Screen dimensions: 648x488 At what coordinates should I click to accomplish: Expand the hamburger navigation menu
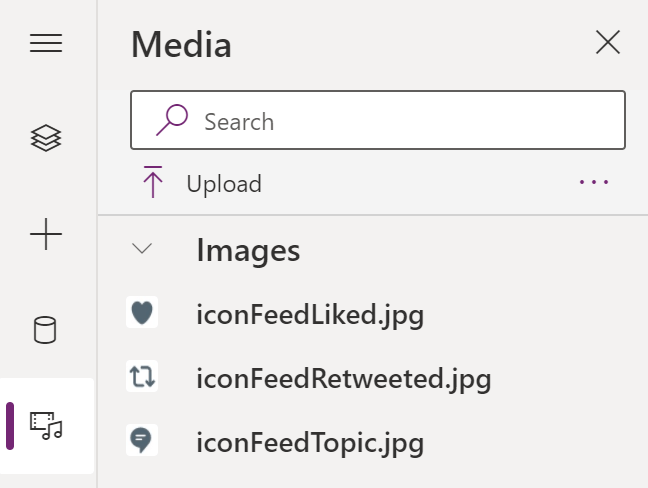46,43
